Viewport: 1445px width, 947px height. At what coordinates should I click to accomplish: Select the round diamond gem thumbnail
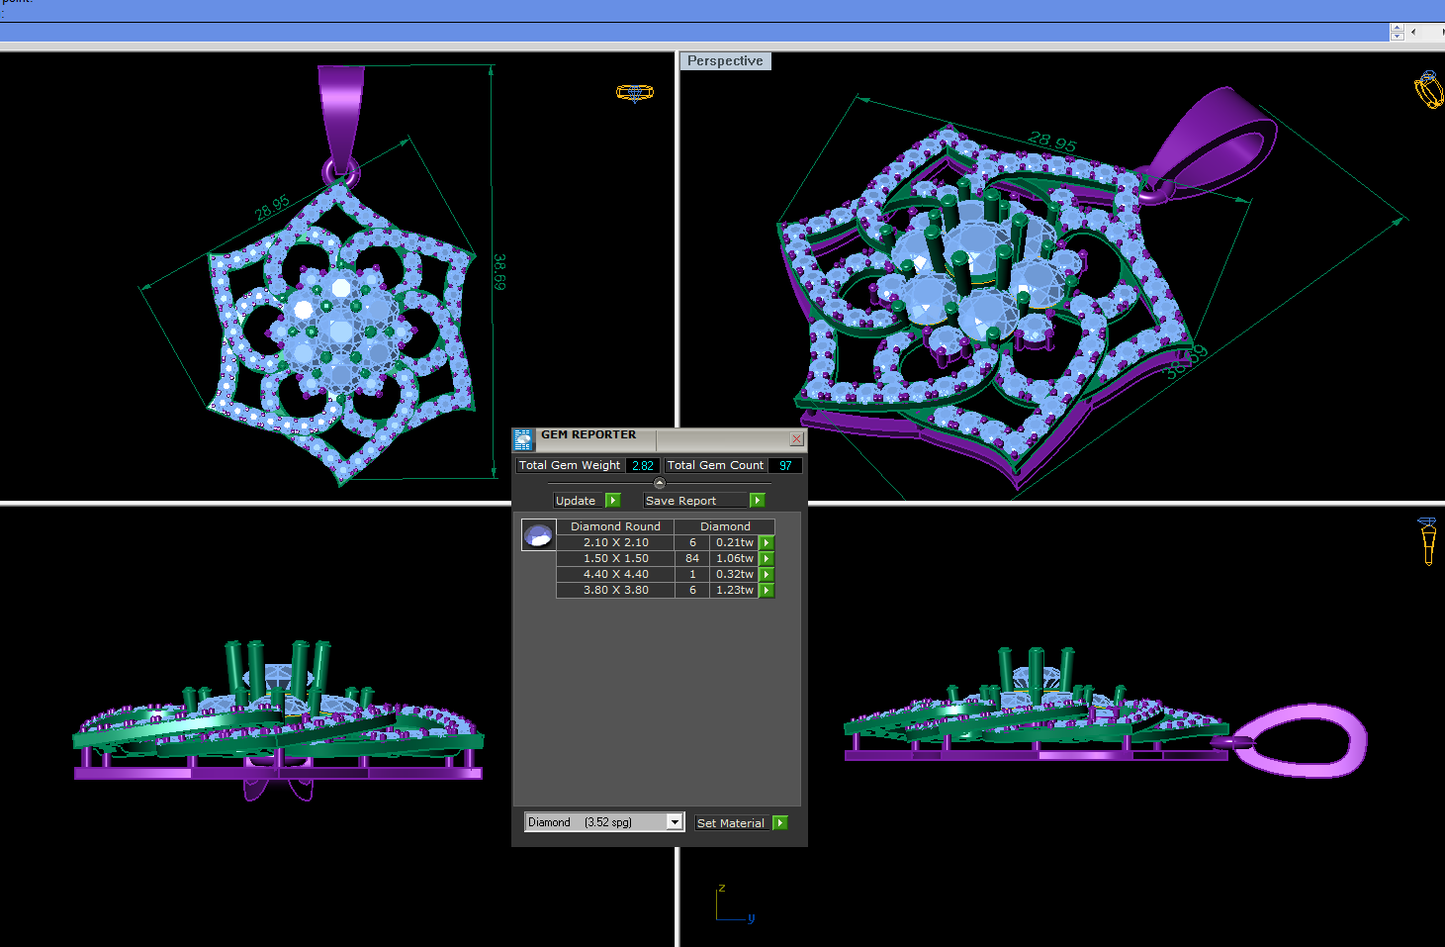point(538,535)
